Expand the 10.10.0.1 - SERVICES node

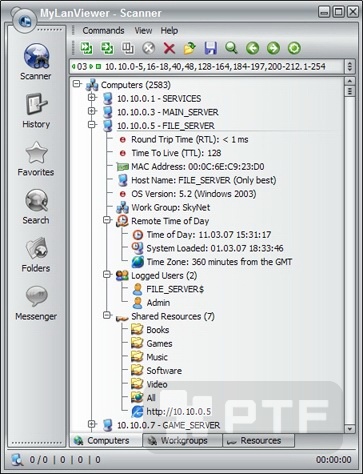pos(92,97)
